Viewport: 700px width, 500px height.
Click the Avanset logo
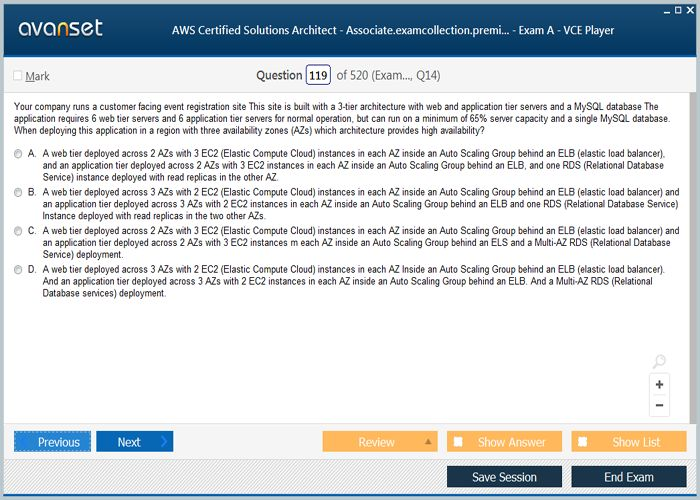[x=60, y=28]
